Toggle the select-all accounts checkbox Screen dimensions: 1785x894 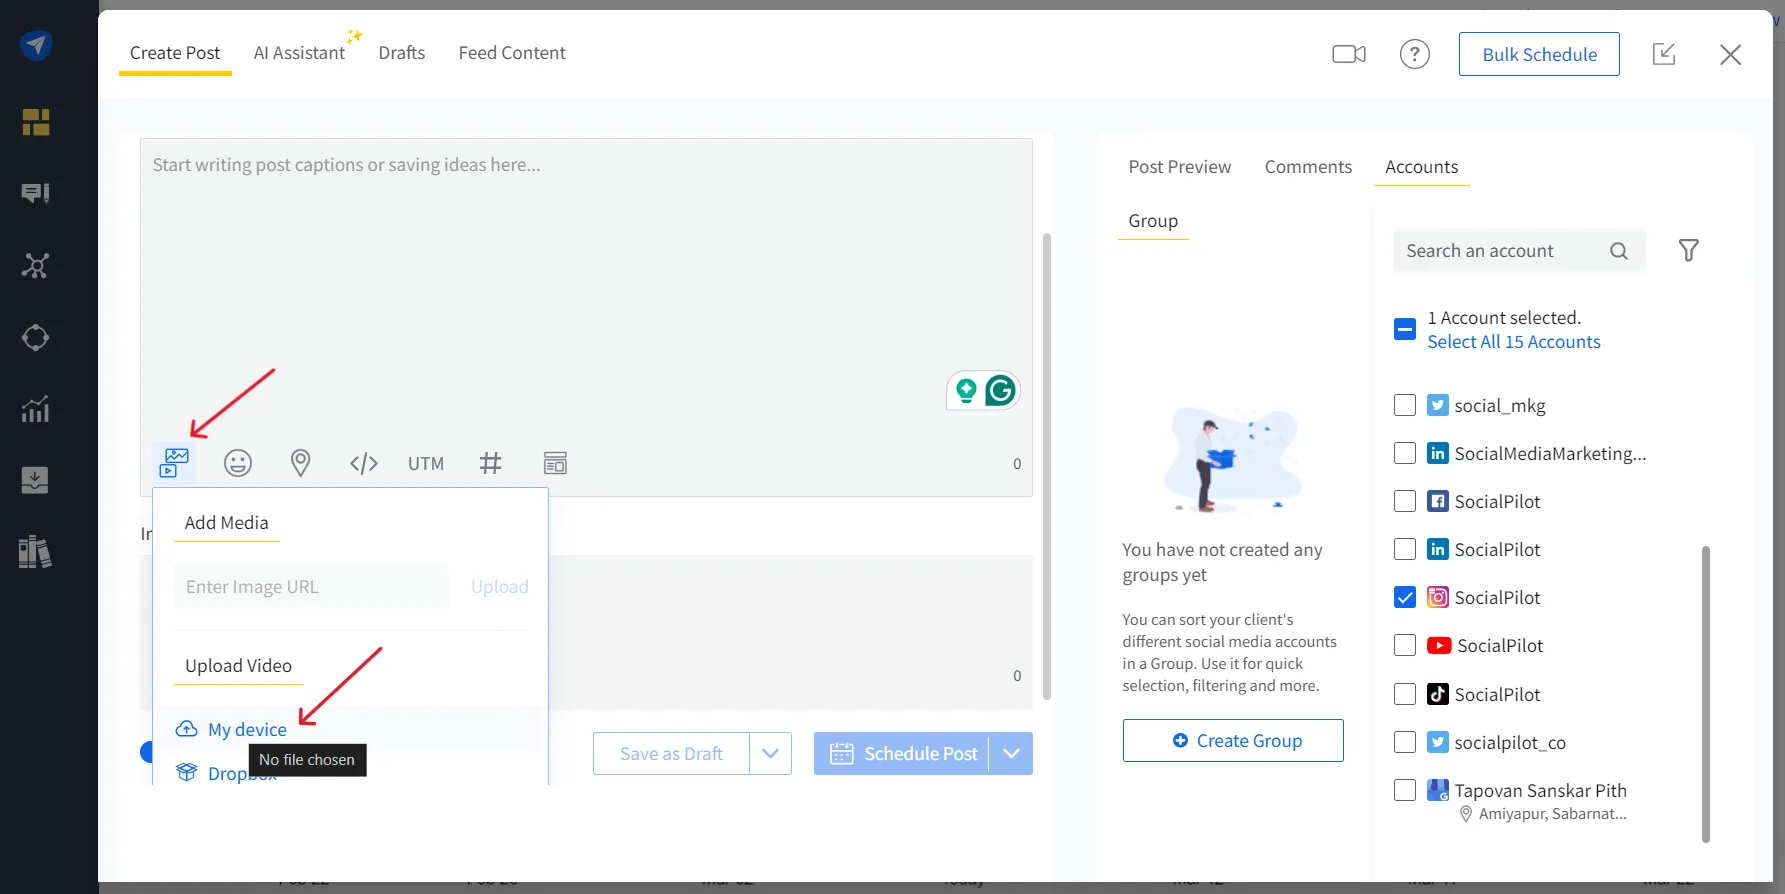1405,329
